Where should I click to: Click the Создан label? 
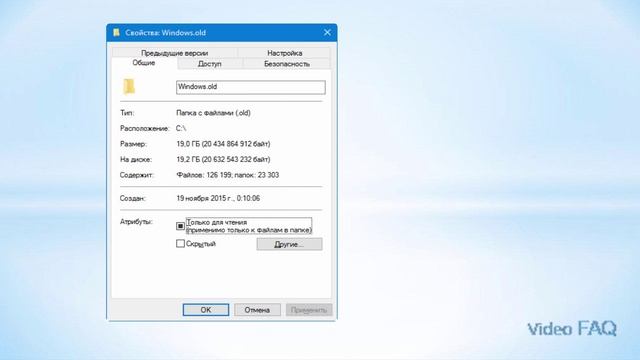[133, 198]
